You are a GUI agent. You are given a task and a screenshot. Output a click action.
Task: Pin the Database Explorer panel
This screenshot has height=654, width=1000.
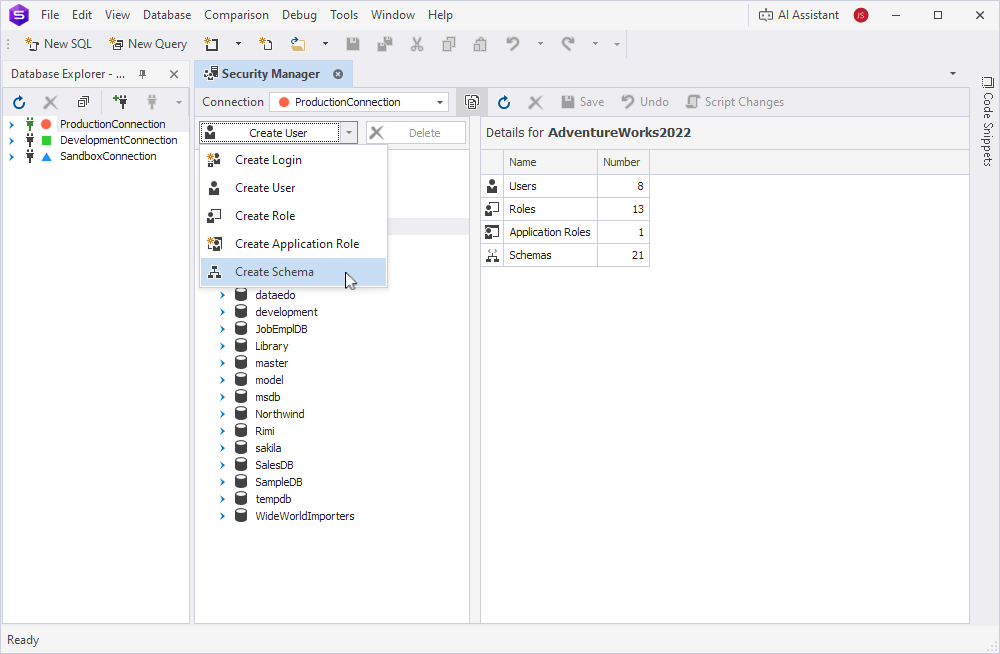[x=141, y=73]
